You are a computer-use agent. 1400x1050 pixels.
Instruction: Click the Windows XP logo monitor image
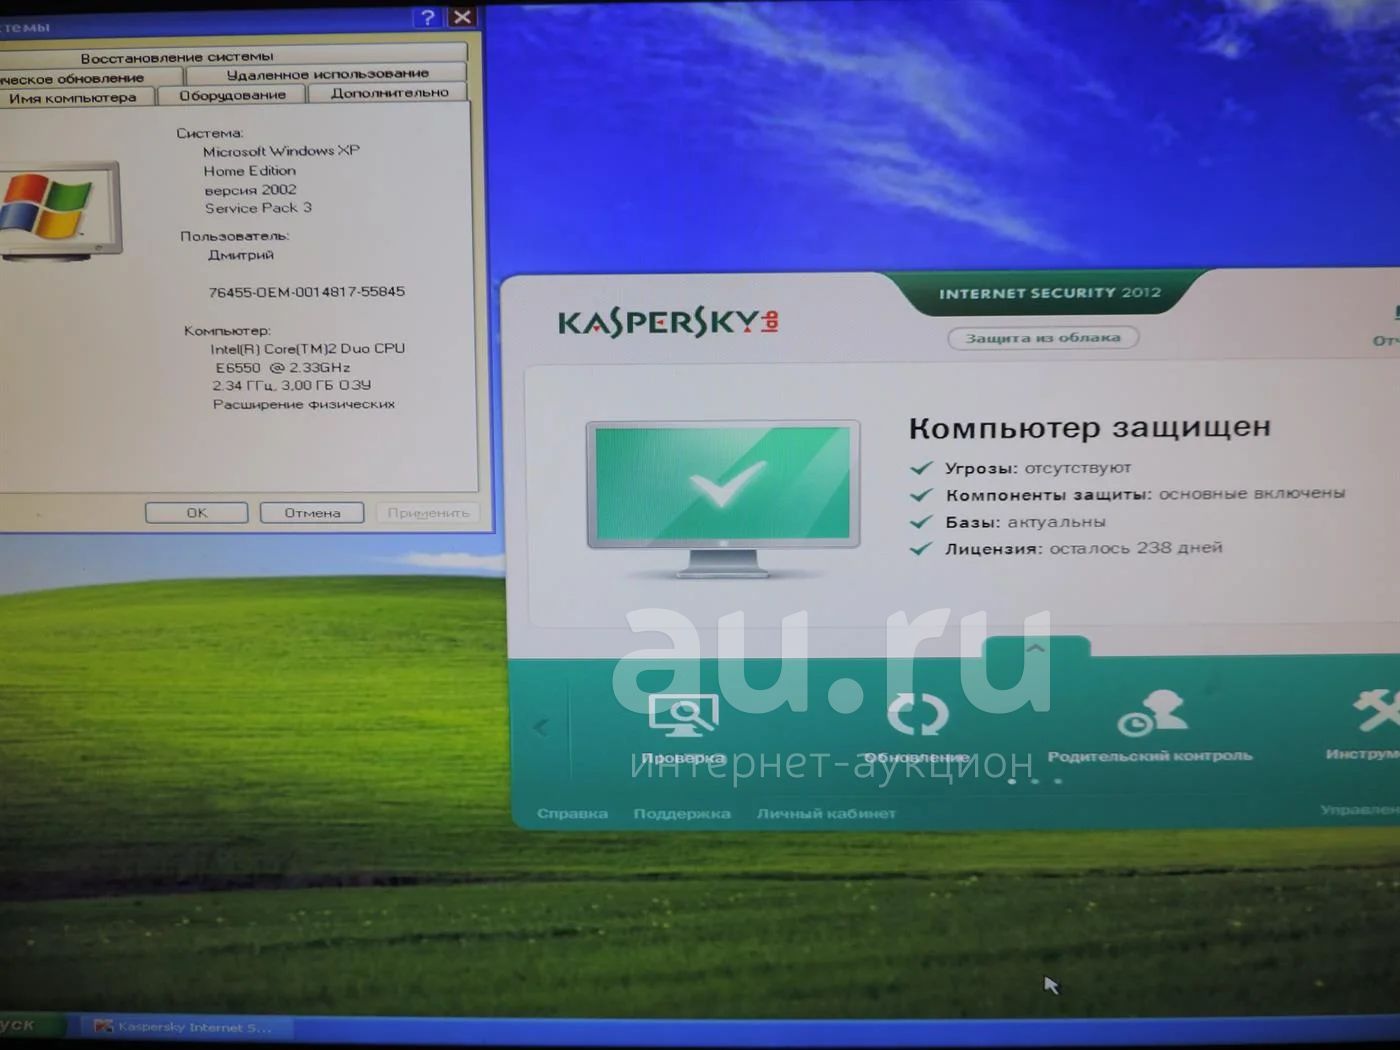pyautogui.click(x=60, y=211)
